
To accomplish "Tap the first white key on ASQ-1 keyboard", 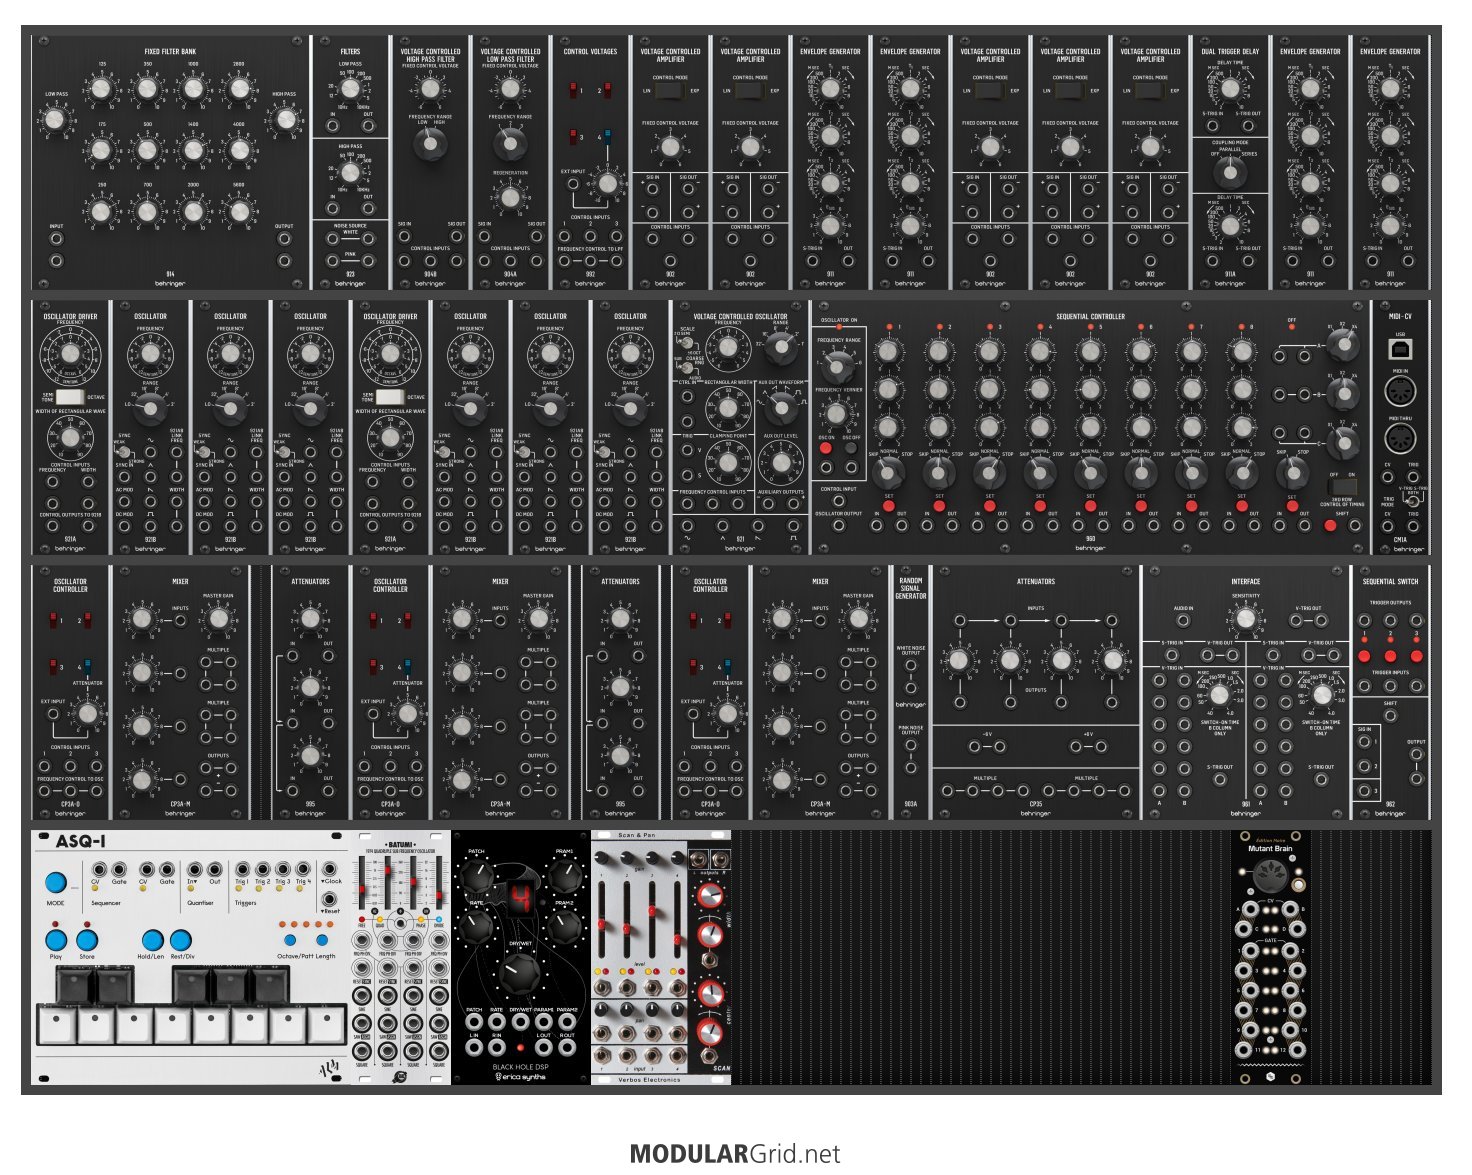I will 56,1025.
